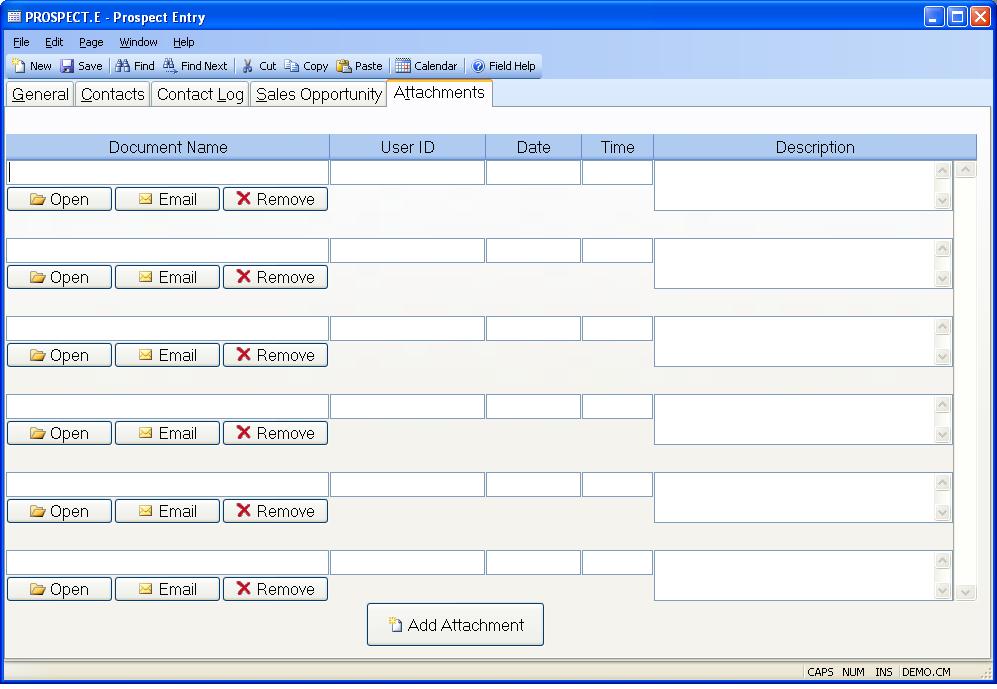
Task: Click the New toolbar icon
Action: pyautogui.click(x=20, y=66)
